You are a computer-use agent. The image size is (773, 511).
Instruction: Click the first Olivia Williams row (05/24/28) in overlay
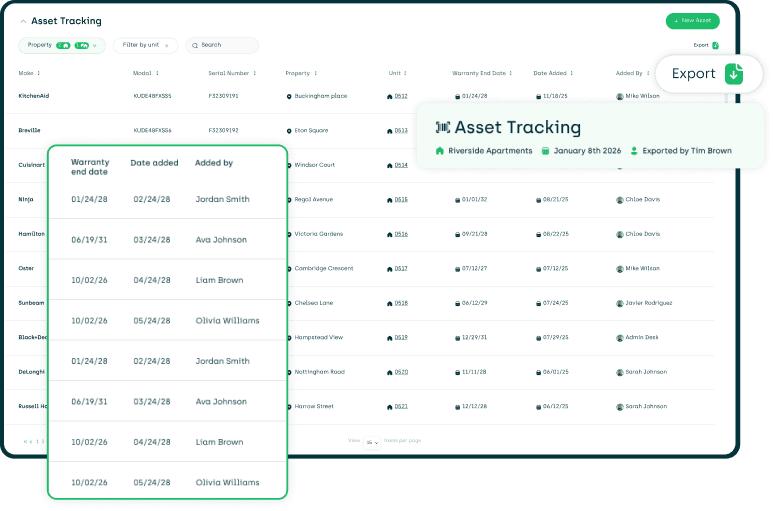coord(168,321)
